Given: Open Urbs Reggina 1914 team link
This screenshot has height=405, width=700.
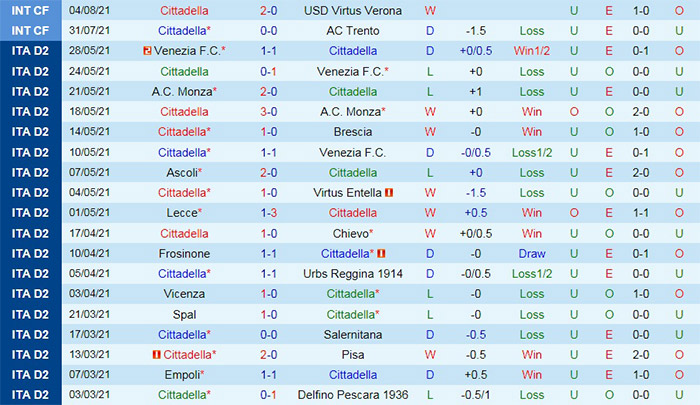Looking at the screenshot, I should click(352, 274).
